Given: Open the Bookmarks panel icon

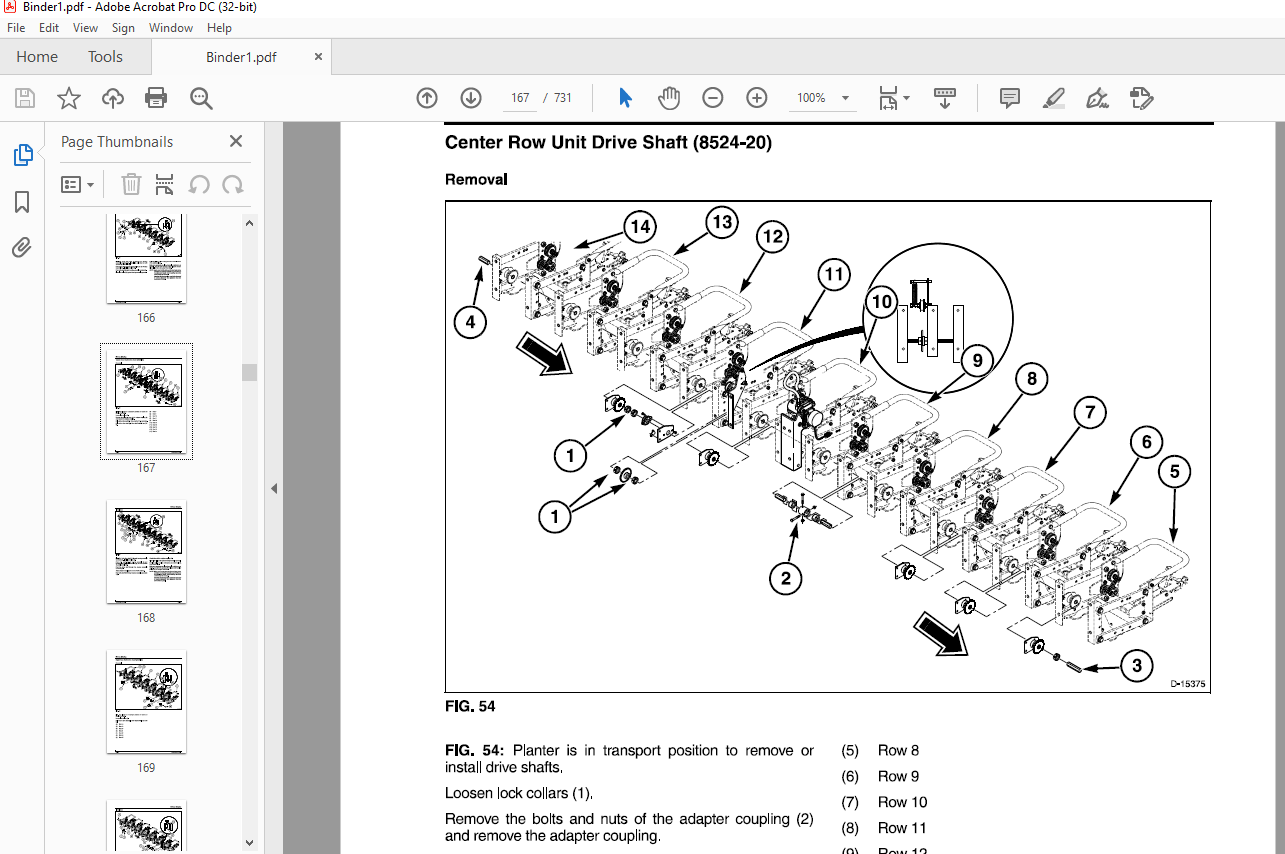Looking at the screenshot, I should [22, 203].
